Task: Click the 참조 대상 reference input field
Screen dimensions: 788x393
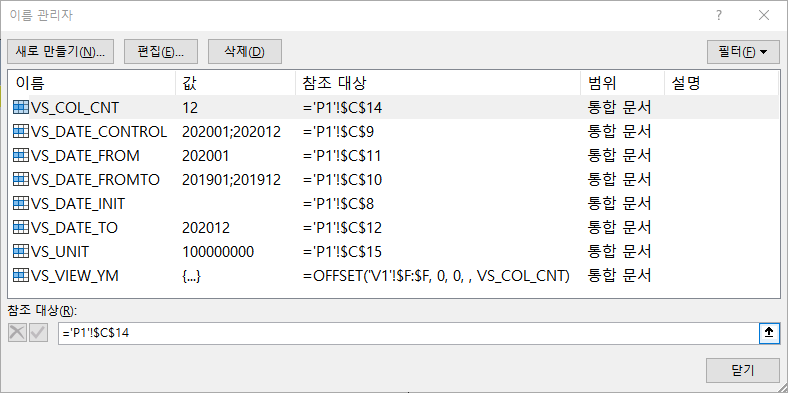Action: pyautogui.click(x=408, y=333)
